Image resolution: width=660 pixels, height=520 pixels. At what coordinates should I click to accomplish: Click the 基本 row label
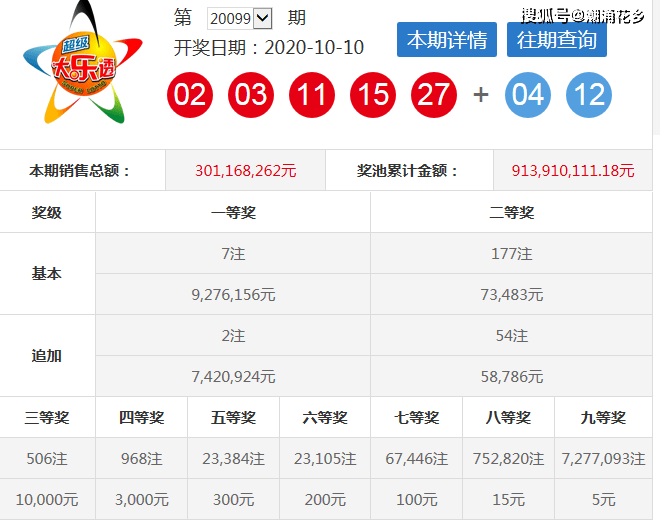pos(47,274)
